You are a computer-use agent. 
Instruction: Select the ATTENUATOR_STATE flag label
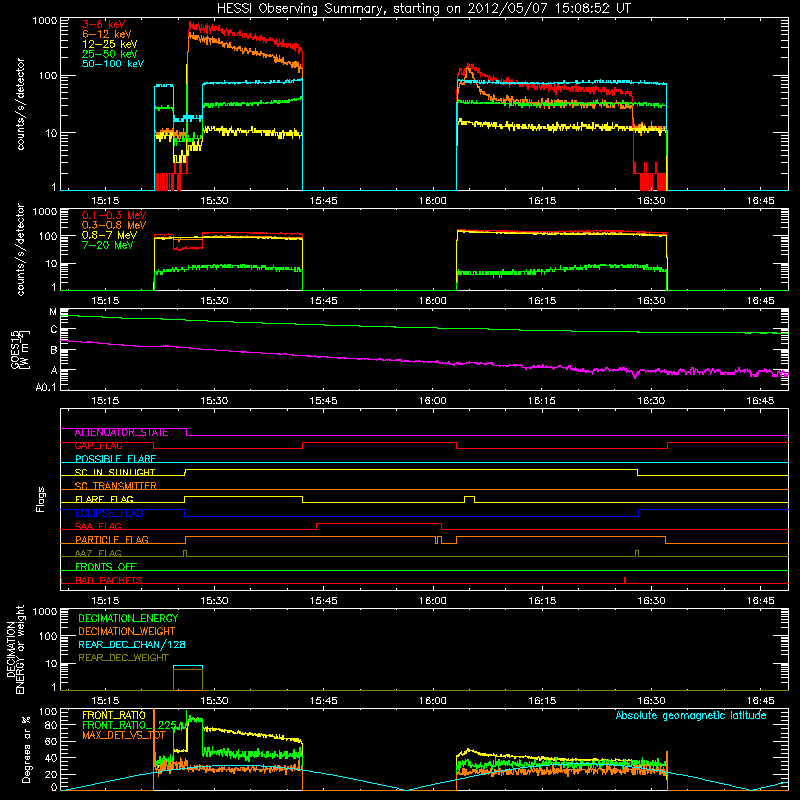(x=121, y=433)
